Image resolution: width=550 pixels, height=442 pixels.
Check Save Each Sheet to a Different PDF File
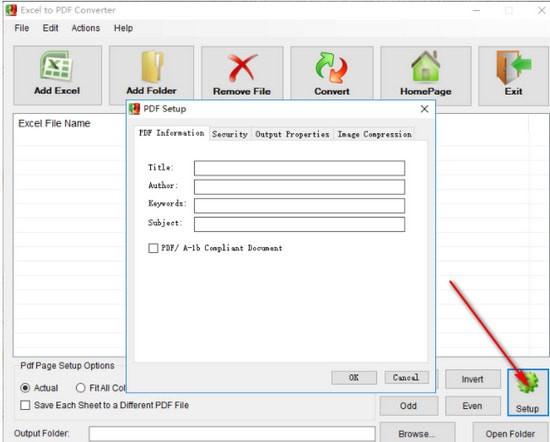click(25, 405)
